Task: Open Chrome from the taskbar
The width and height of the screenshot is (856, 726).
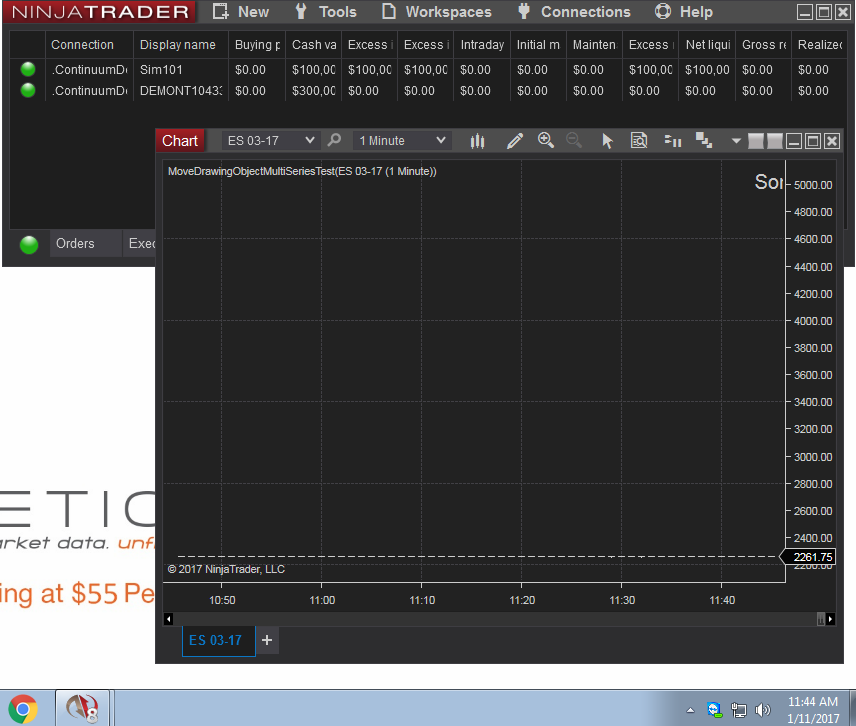Action: (23, 709)
